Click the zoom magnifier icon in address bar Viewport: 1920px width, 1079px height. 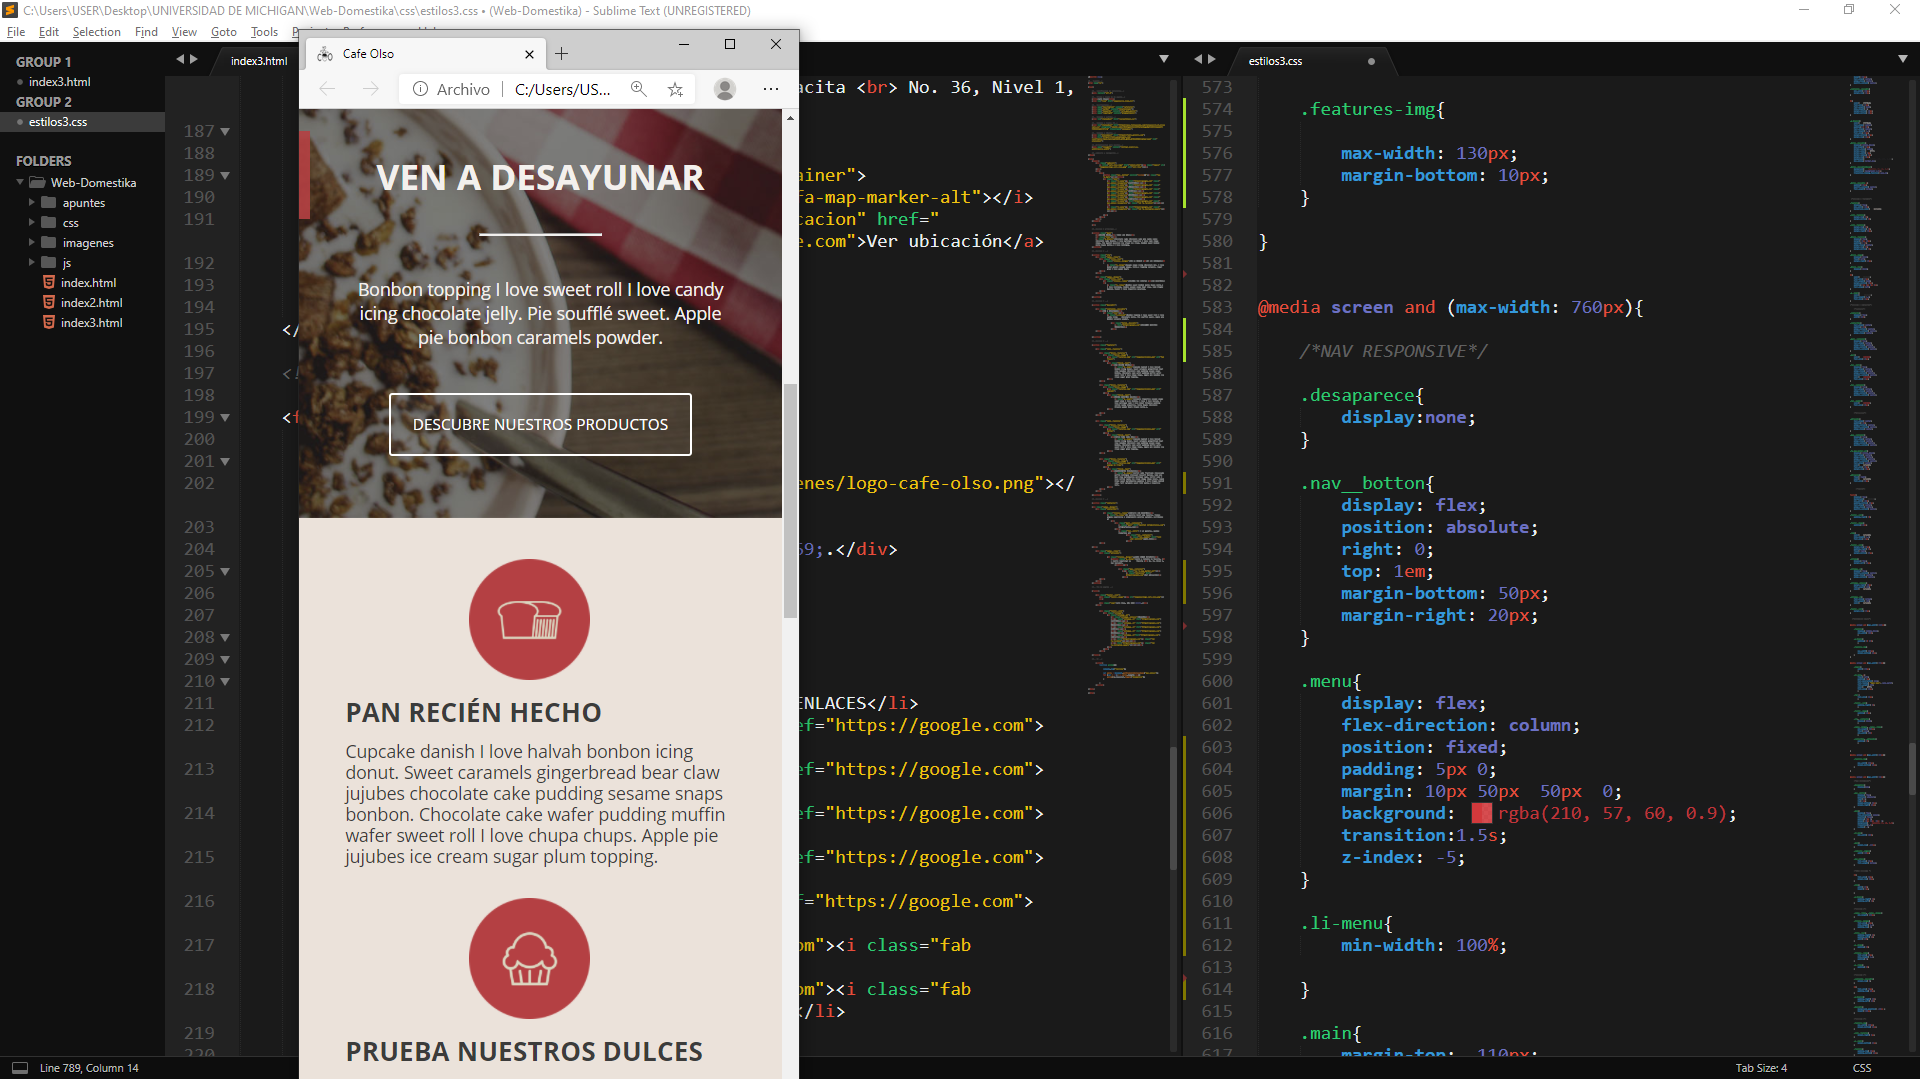coord(638,89)
